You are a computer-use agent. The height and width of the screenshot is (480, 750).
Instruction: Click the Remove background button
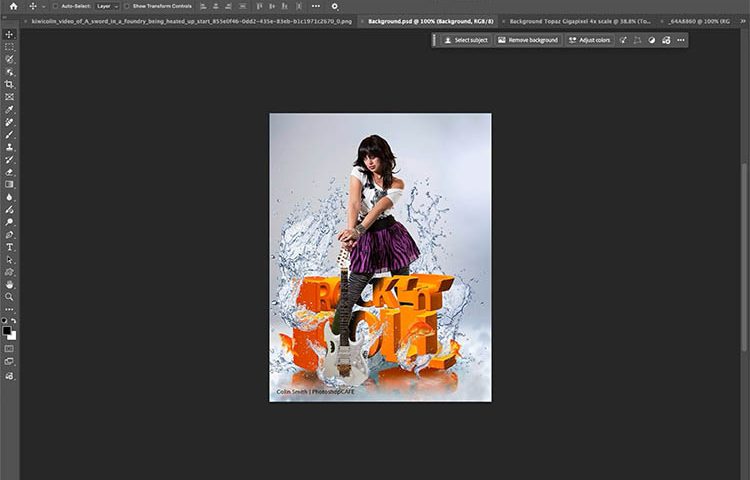pos(528,40)
